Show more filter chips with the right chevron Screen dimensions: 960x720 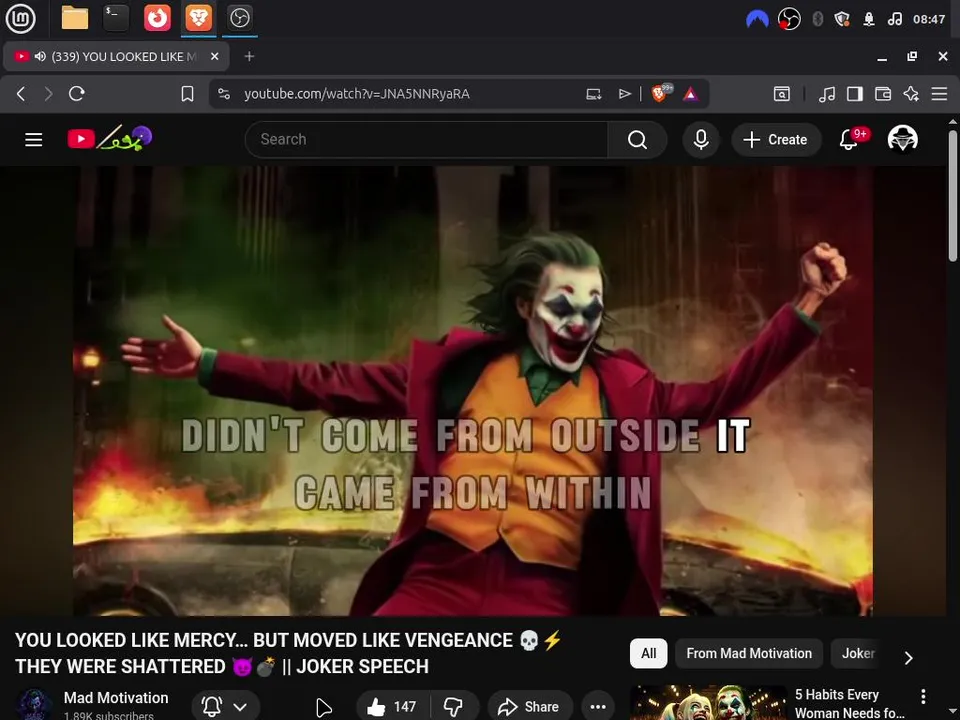[909, 658]
